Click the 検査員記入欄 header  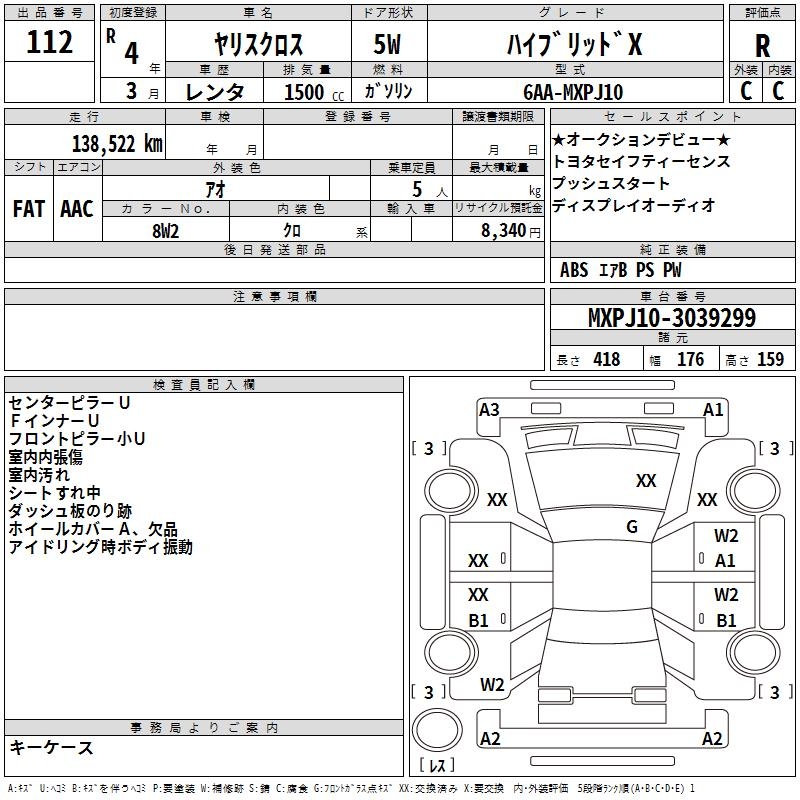point(204,385)
